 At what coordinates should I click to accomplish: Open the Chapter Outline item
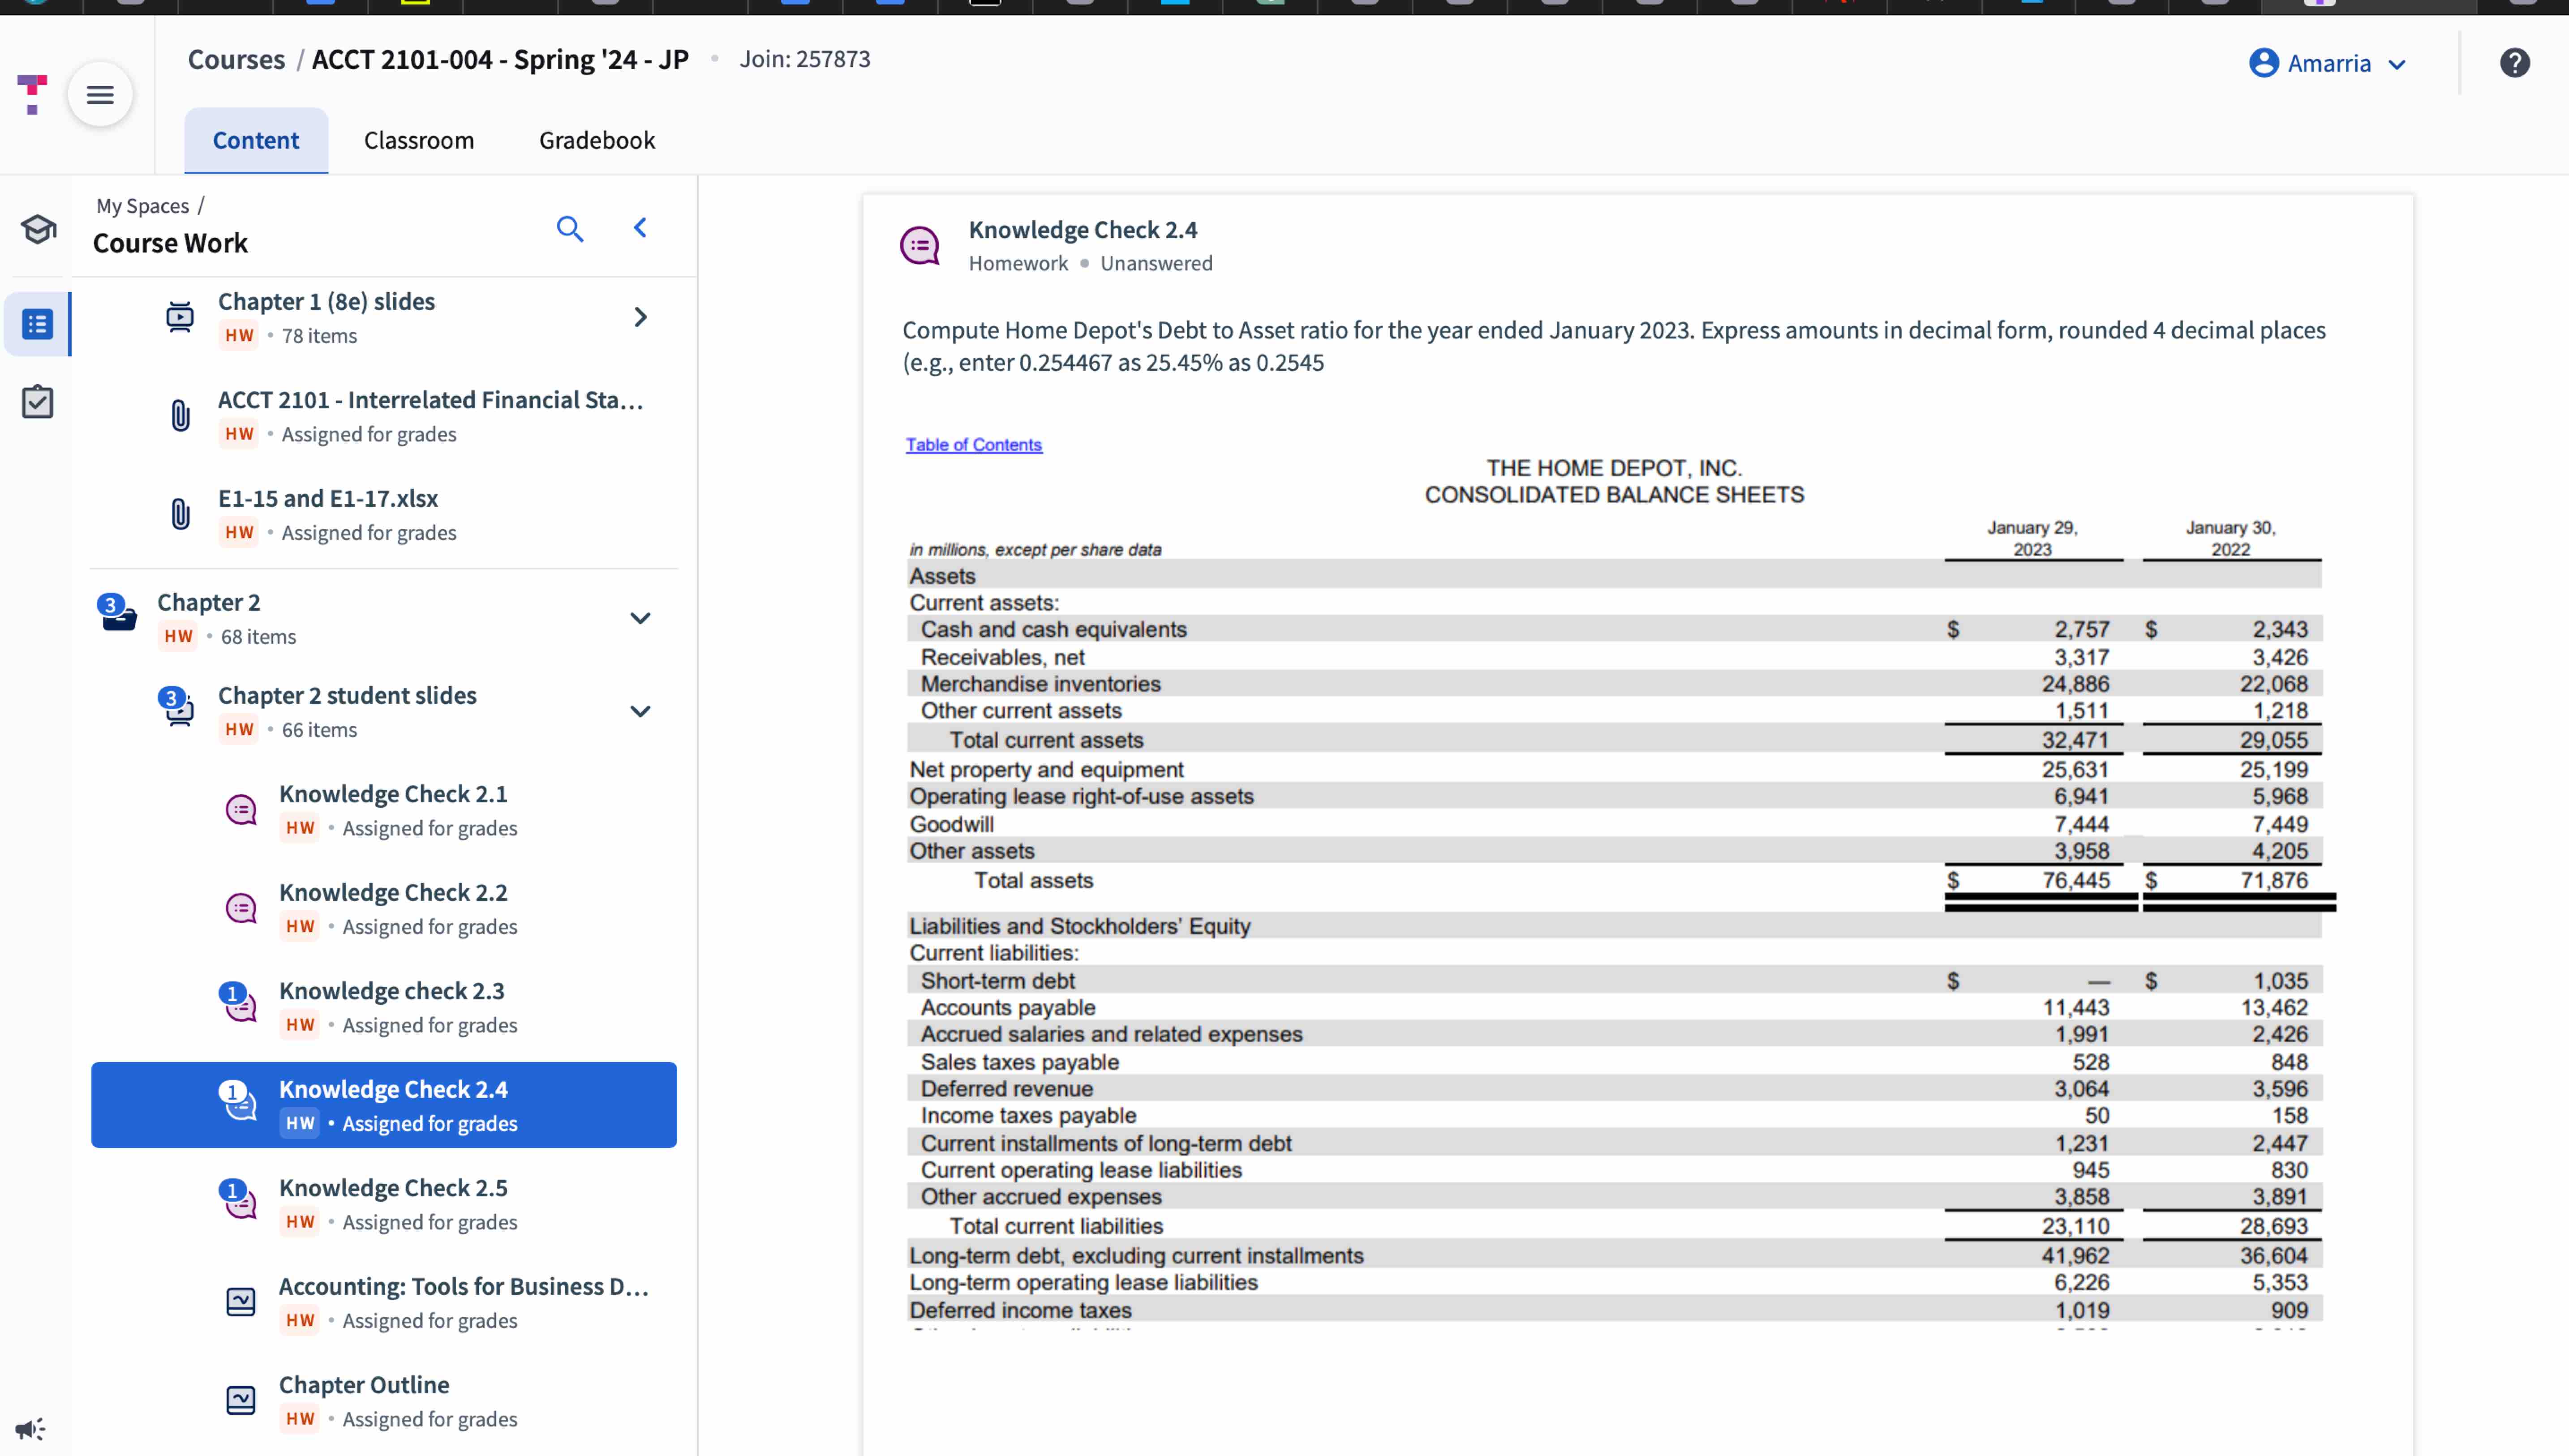(364, 1385)
